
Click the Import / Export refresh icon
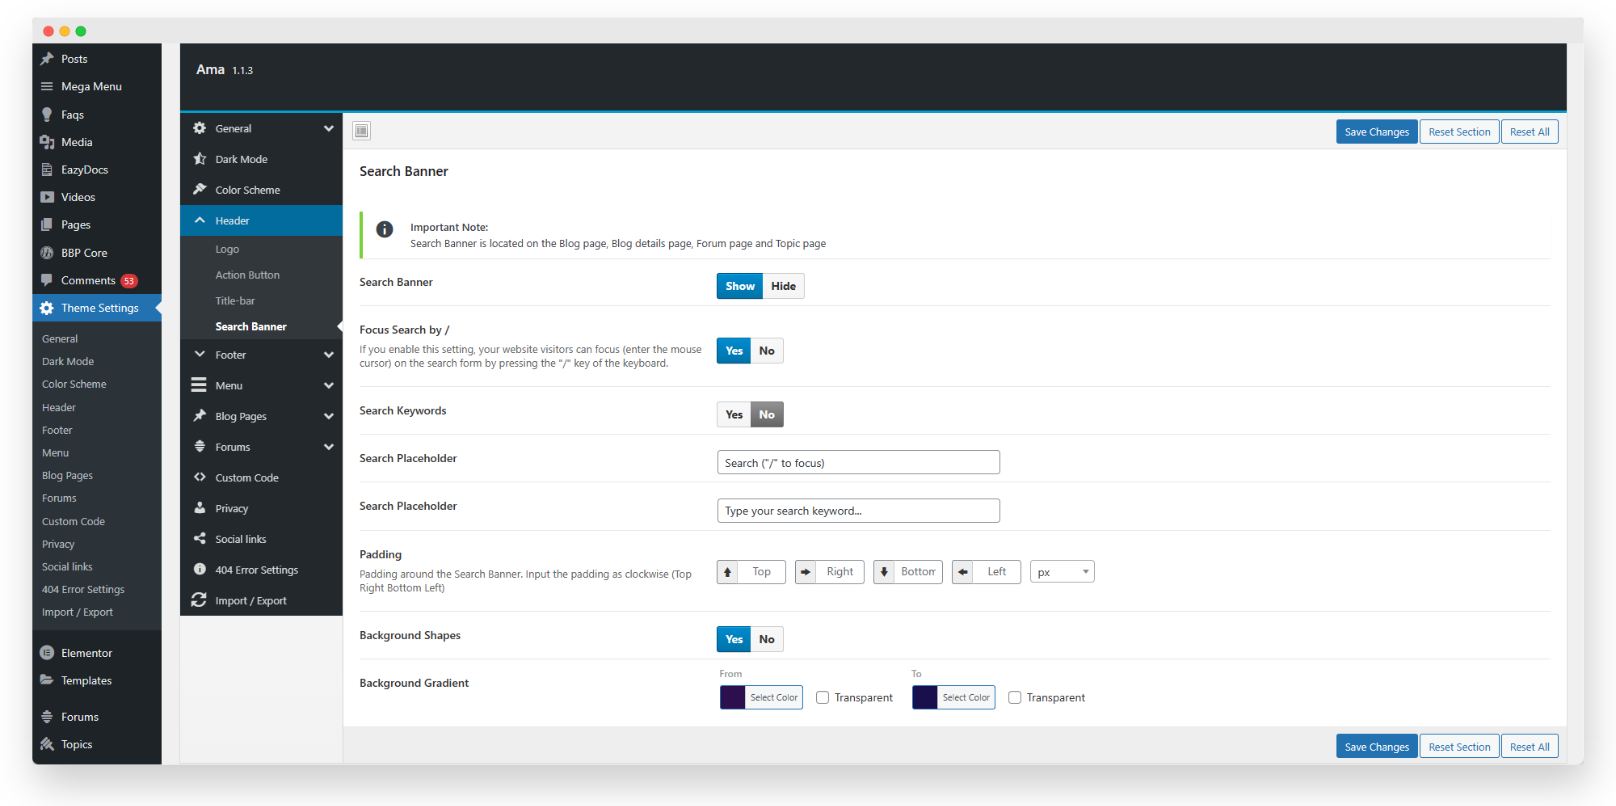click(200, 600)
